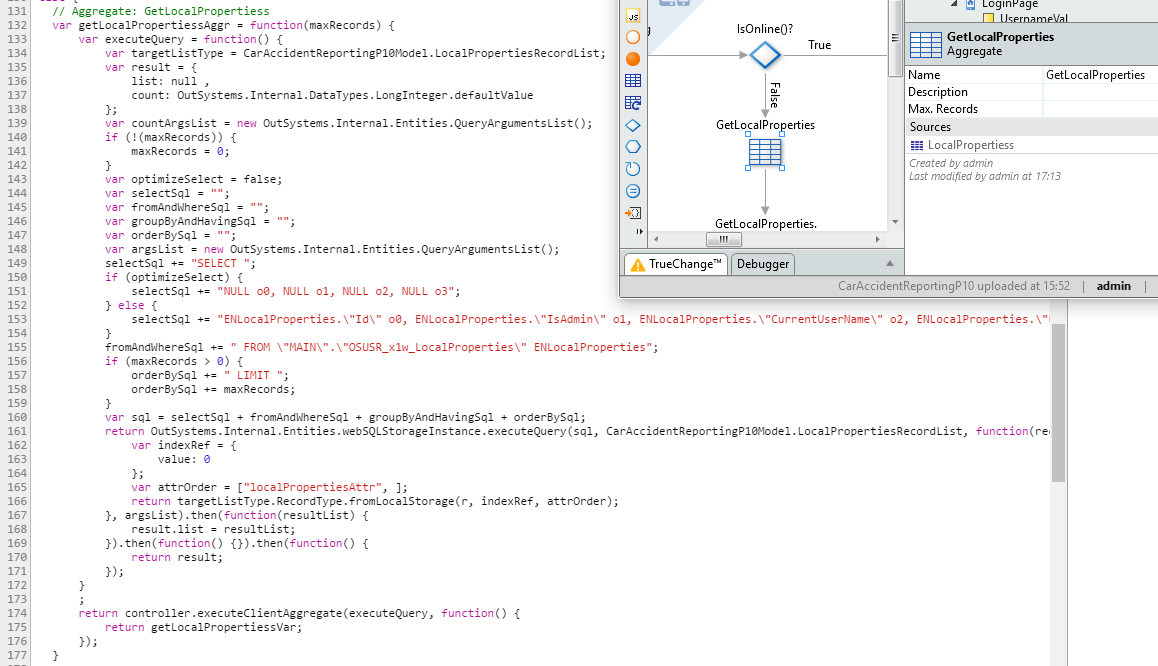1158x666 pixels.
Task: Switch to the Debugger tab
Action: click(x=763, y=264)
